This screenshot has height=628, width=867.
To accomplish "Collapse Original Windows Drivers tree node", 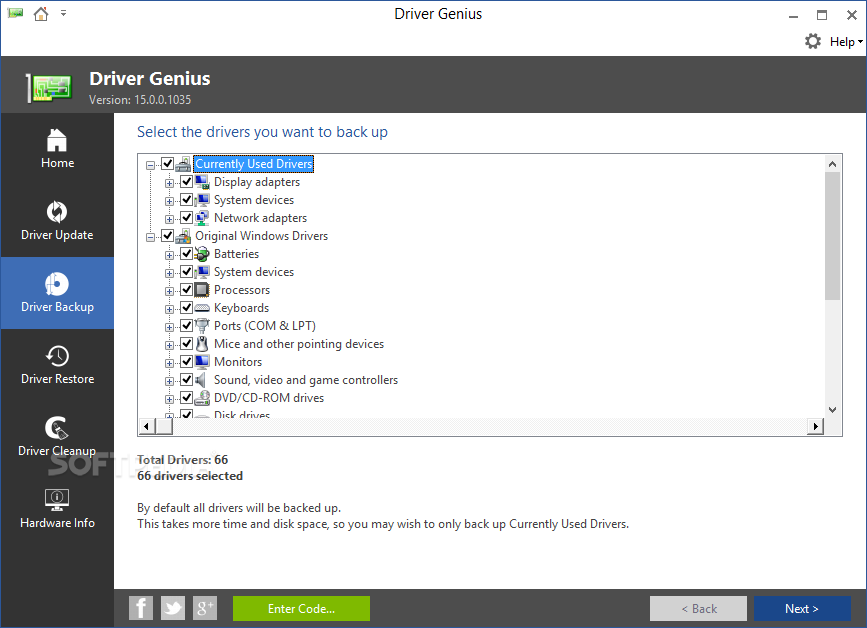I will pyautogui.click(x=150, y=237).
